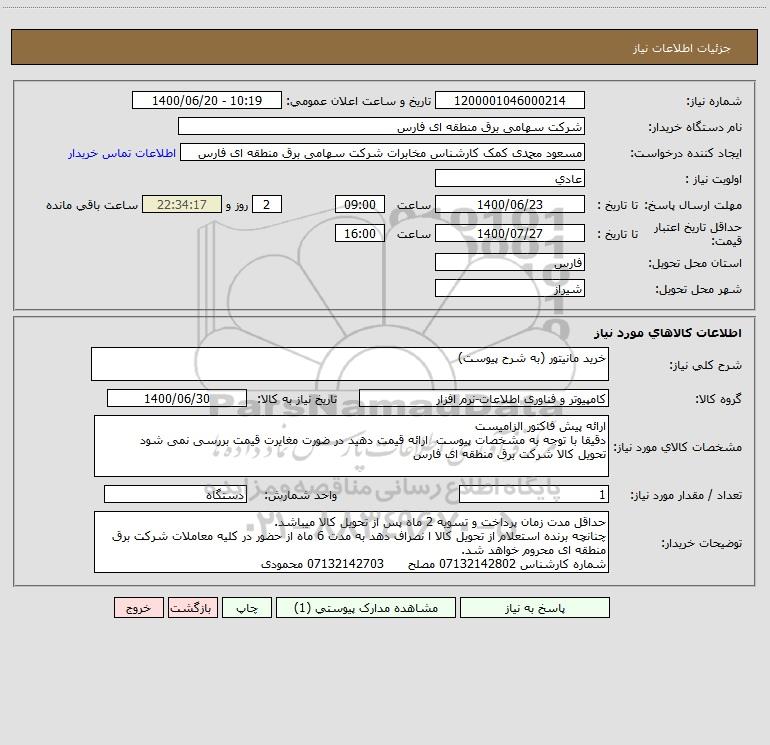Click the label حداقل تاریخ اعتبار قیمت
This screenshot has width=770, height=745.
coord(698,234)
